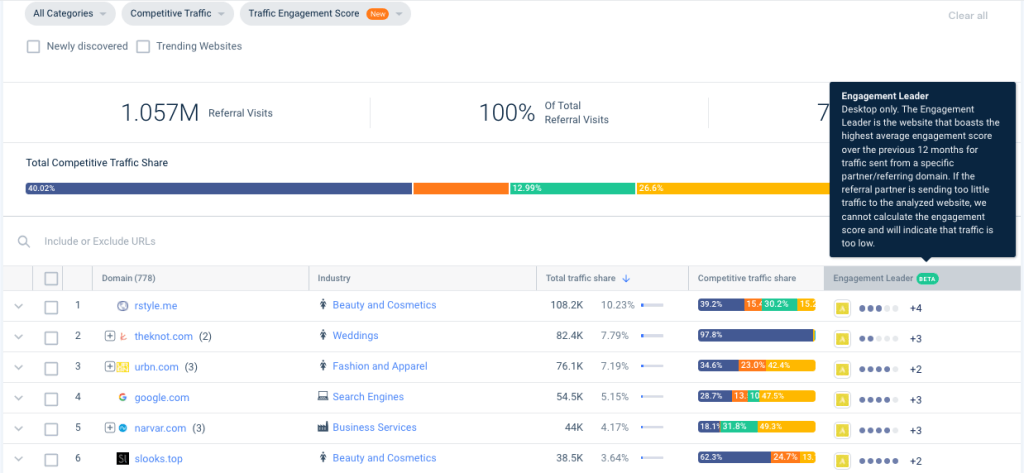
Task: Click the slooks.top site icon
Action: pyautogui.click(x=123, y=459)
